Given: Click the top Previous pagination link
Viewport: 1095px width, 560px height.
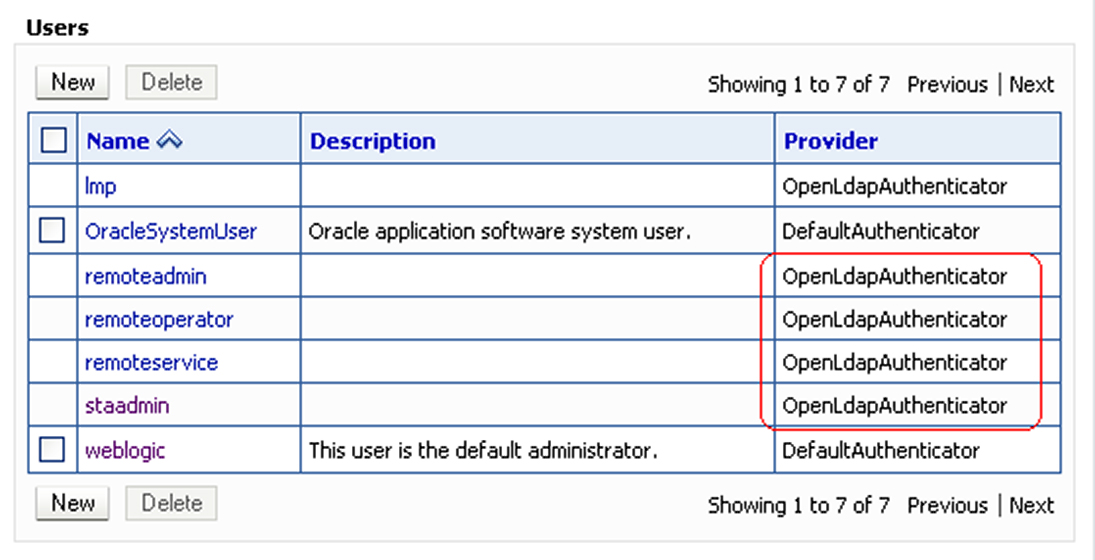Looking at the screenshot, I should [x=948, y=84].
